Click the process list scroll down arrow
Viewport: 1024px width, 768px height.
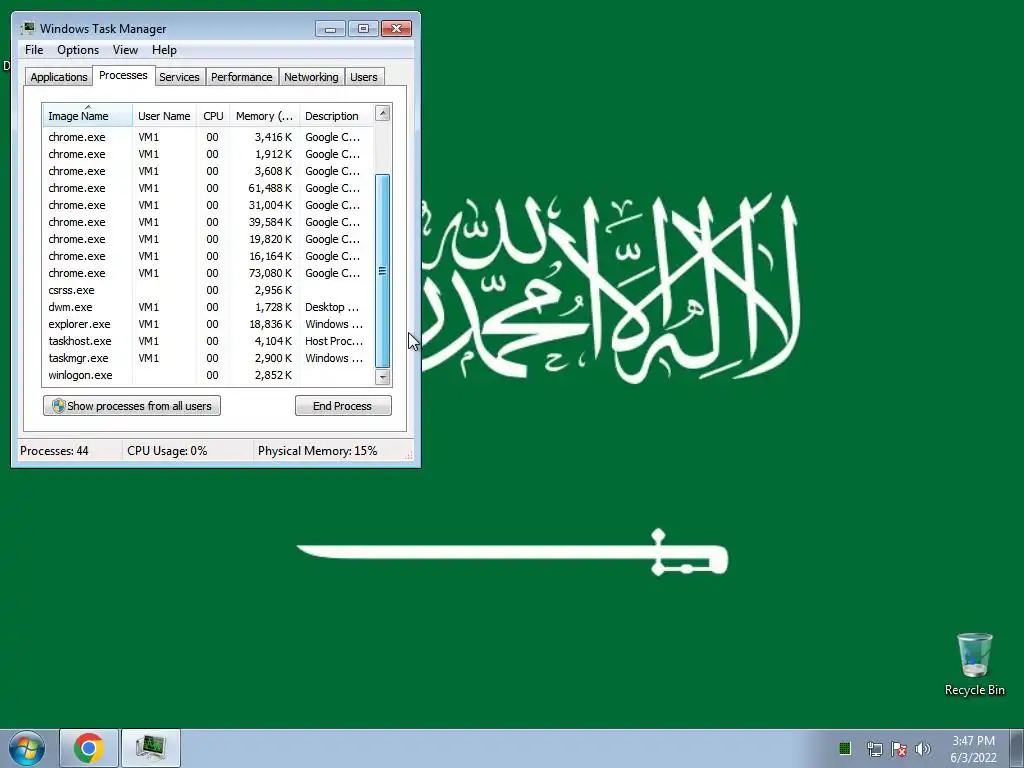pyautogui.click(x=383, y=377)
